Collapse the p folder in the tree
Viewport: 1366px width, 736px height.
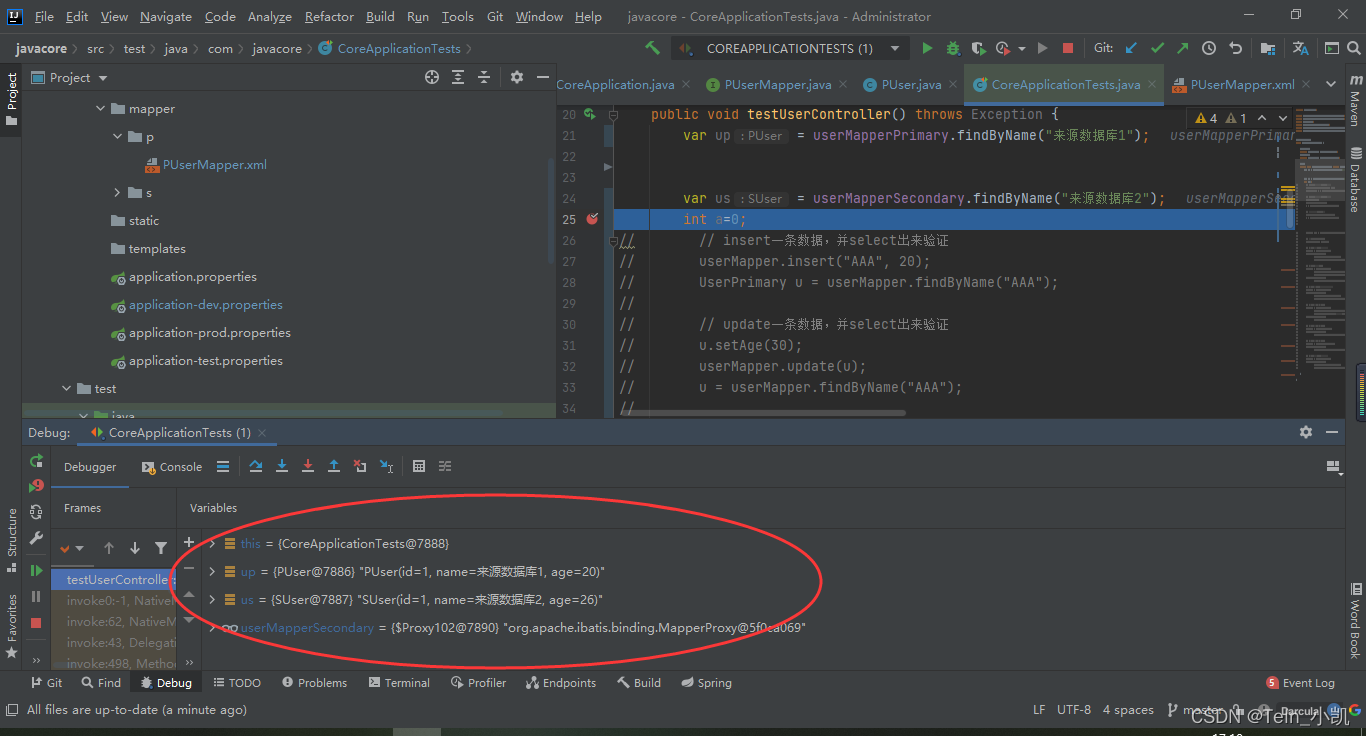117,137
